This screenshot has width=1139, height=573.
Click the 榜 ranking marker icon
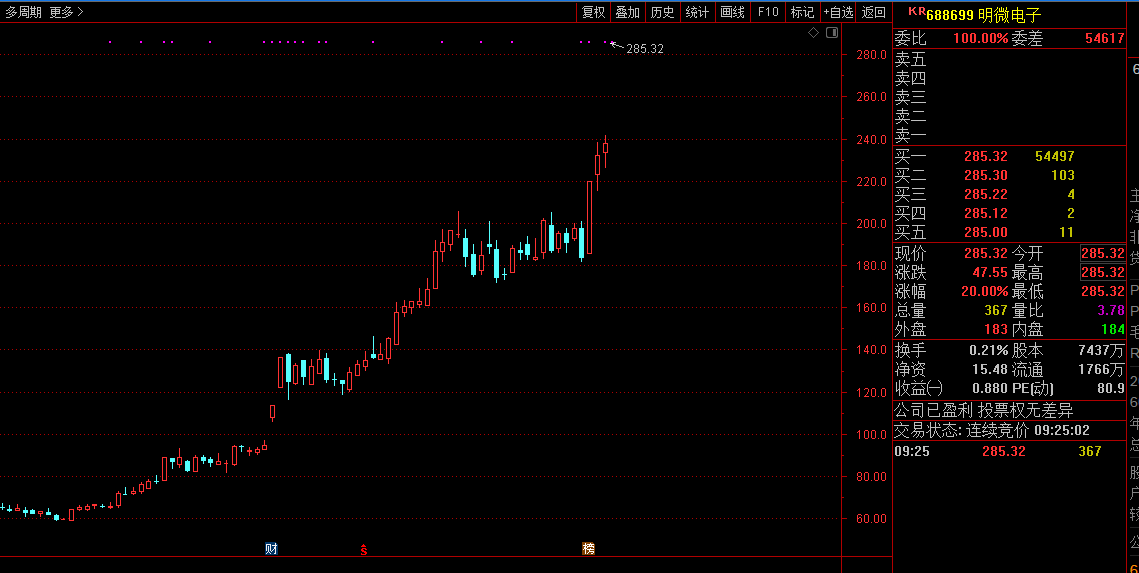pos(588,548)
